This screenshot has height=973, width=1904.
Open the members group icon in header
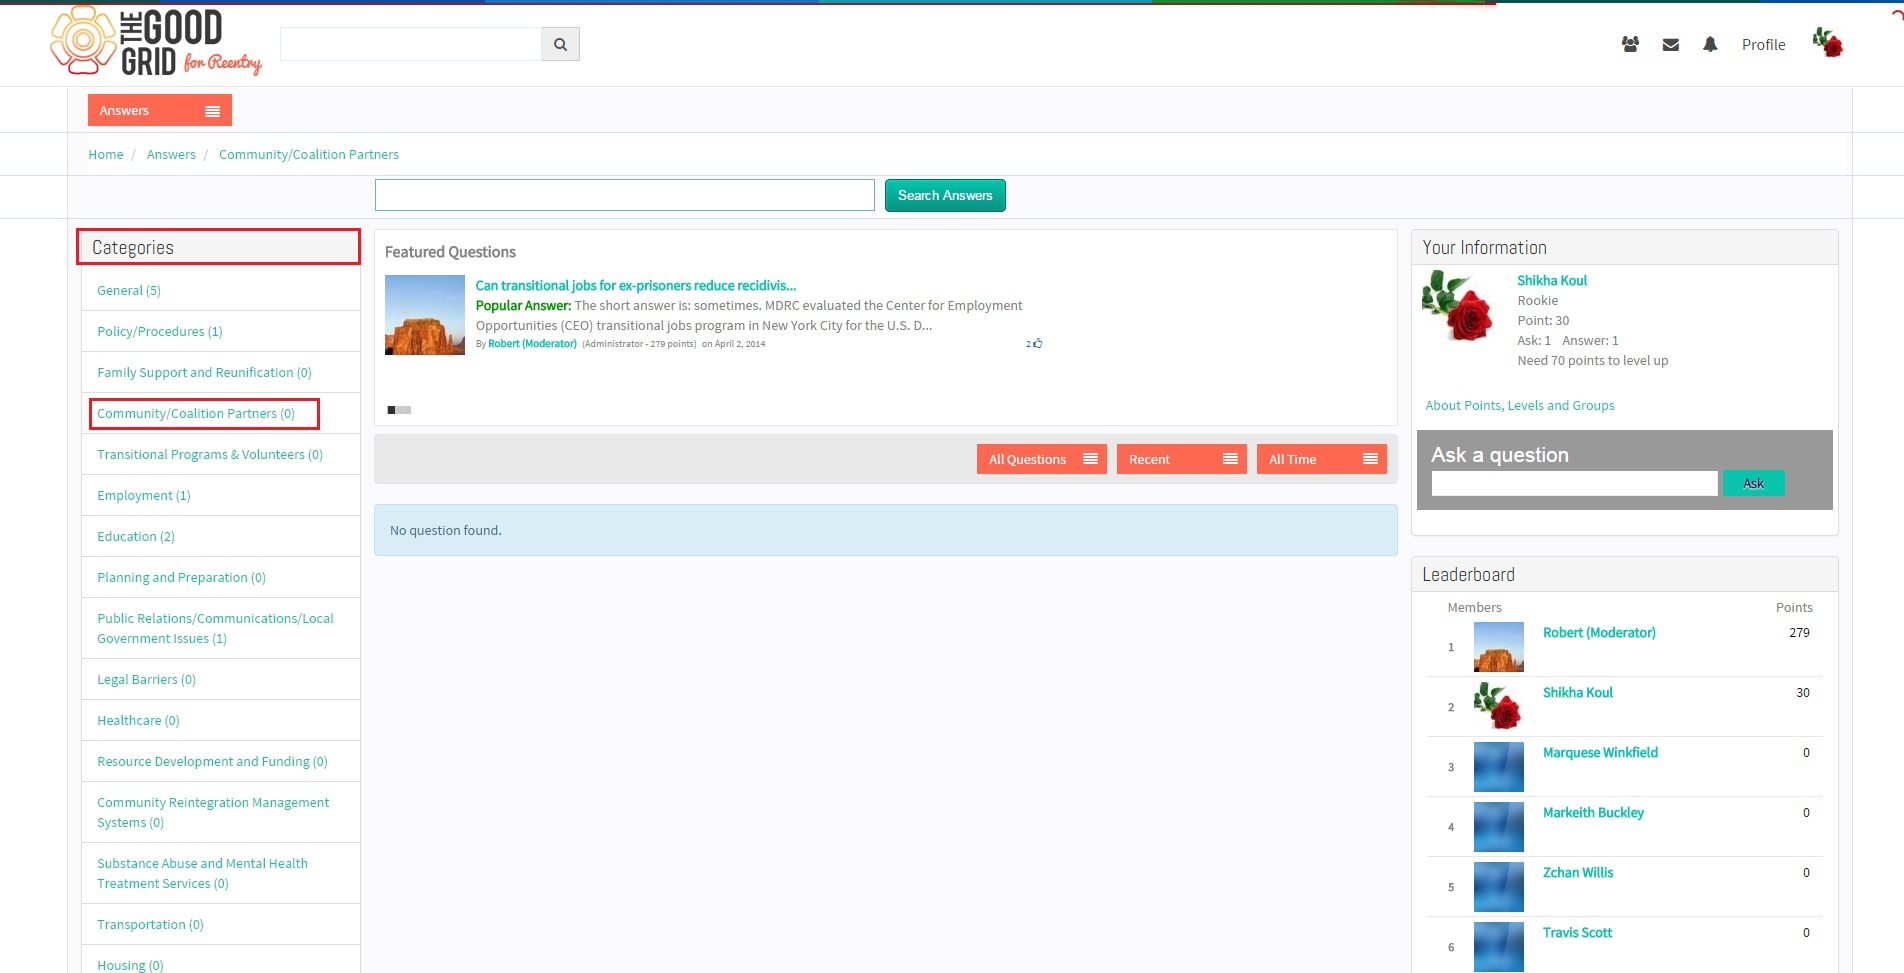pos(1630,44)
